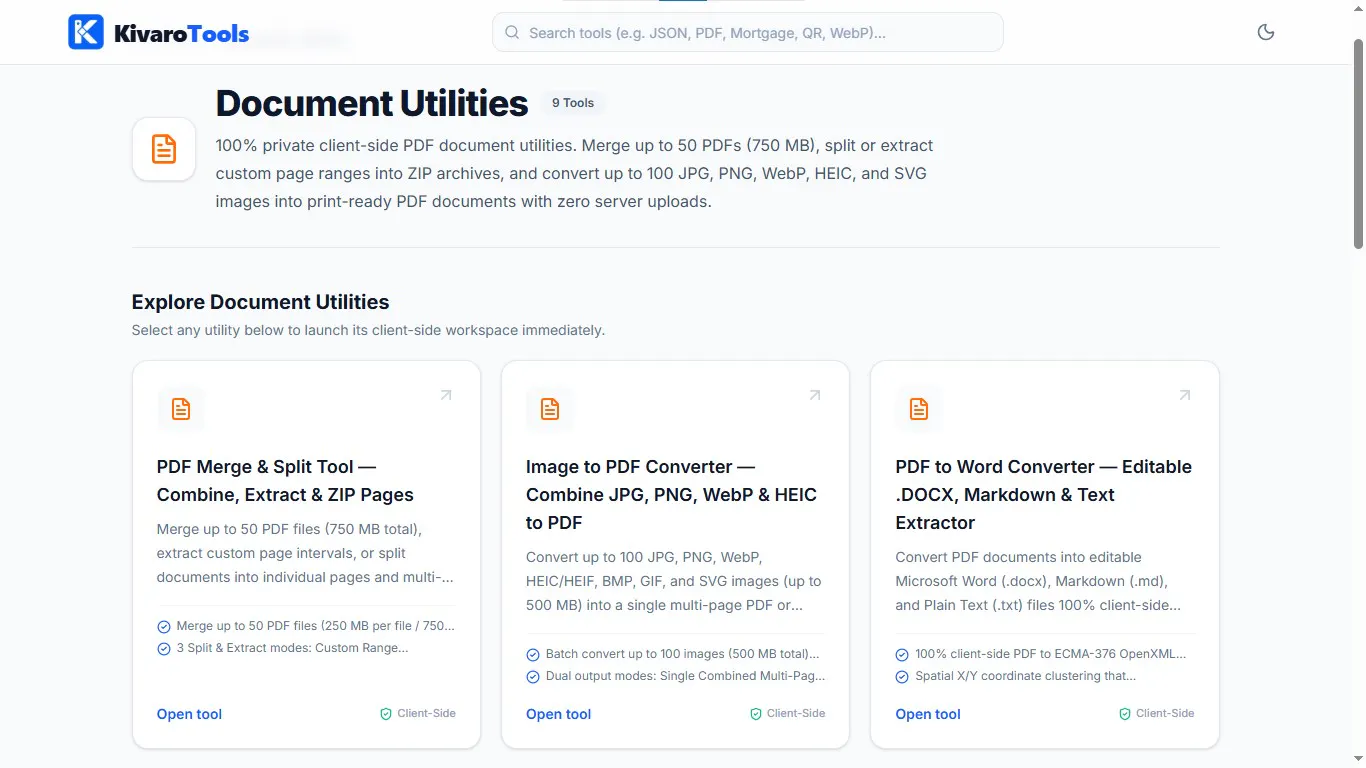Click 'Select any utility below to launch' subtitle
The height and width of the screenshot is (768, 1366).
click(x=368, y=330)
